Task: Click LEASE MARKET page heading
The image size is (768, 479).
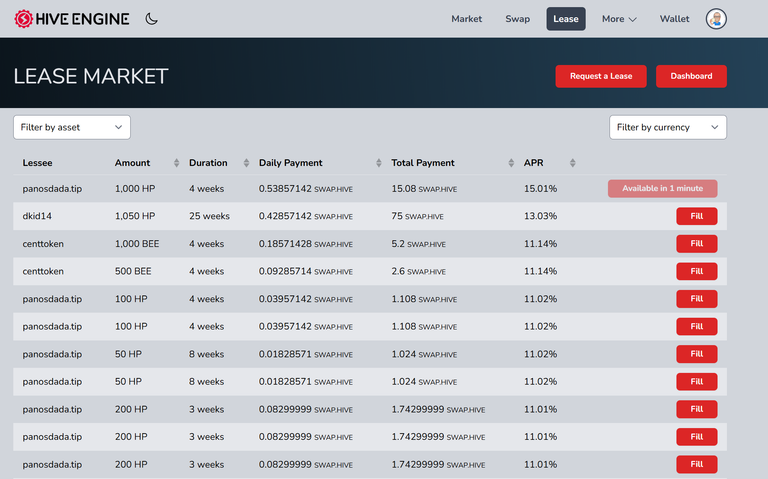Action: pyautogui.click(x=91, y=76)
